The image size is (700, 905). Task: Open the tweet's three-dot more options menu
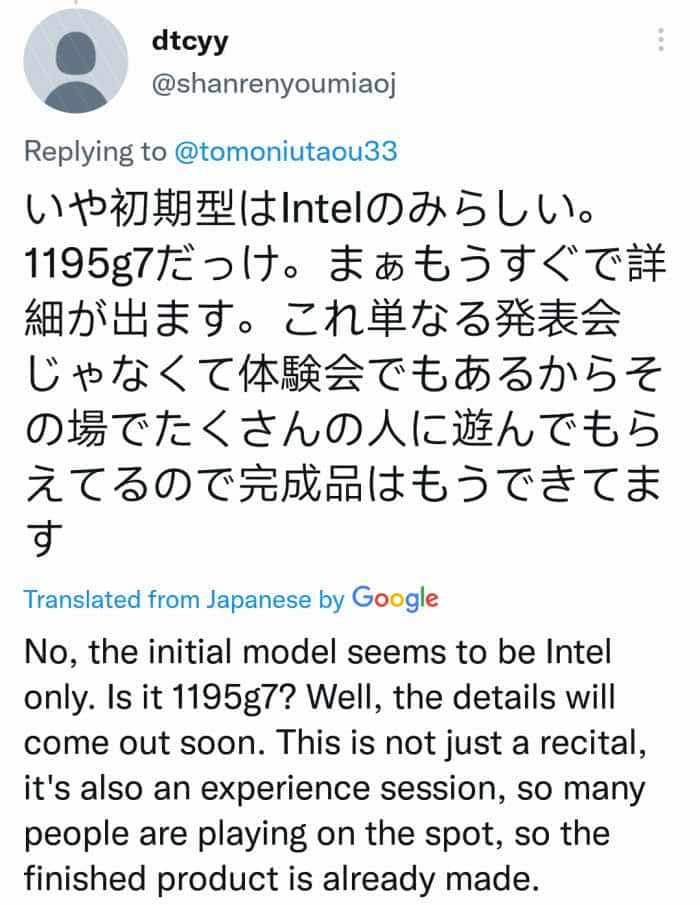point(660,41)
